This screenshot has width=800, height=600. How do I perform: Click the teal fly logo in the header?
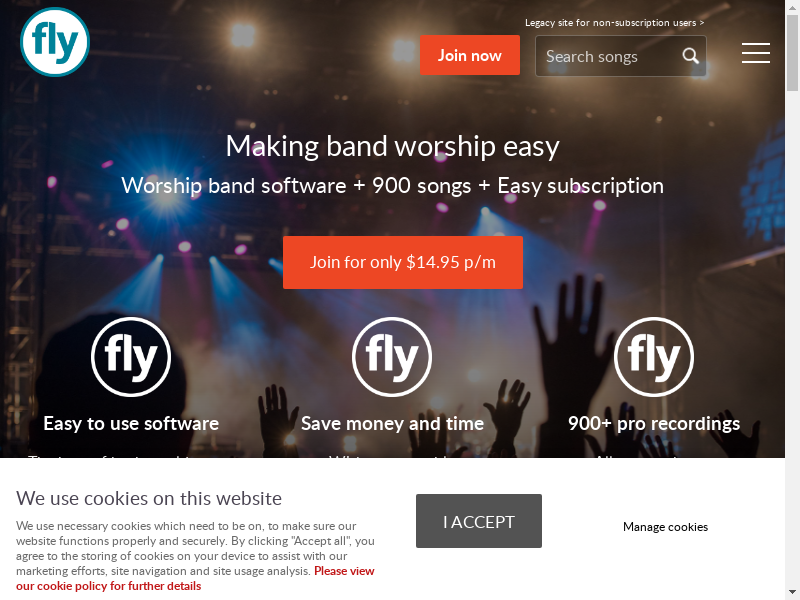tap(55, 42)
